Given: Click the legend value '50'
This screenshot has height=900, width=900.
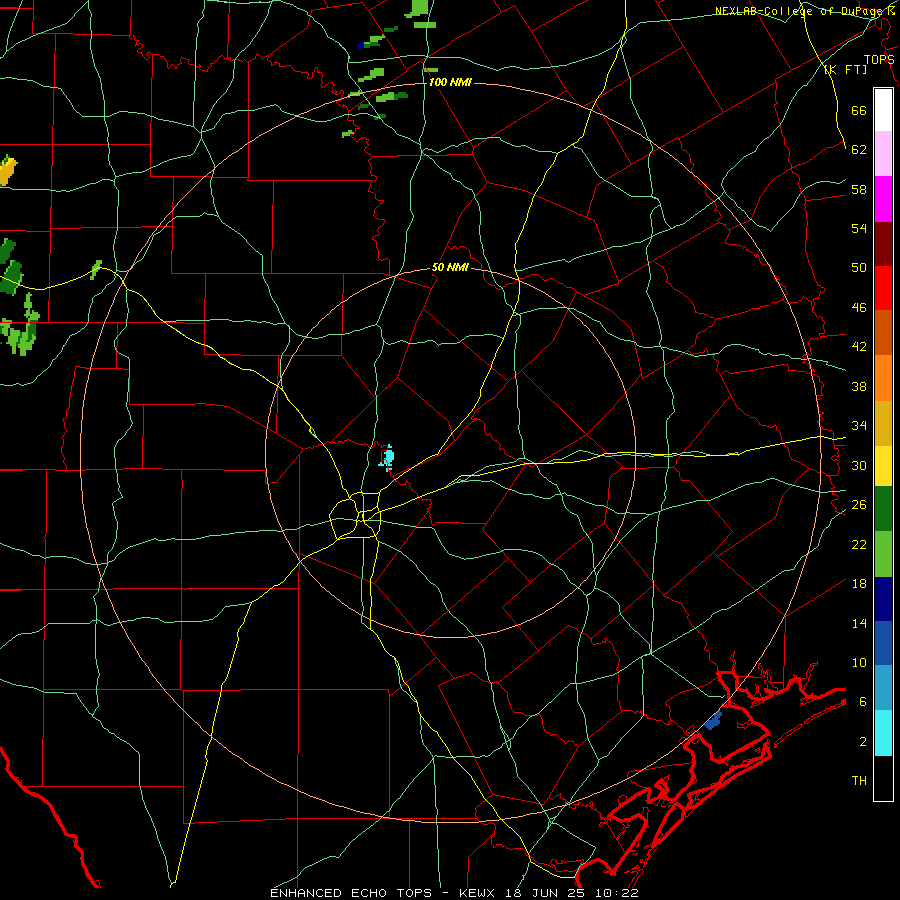Looking at the screenshot, I should (x=859, y=267).
